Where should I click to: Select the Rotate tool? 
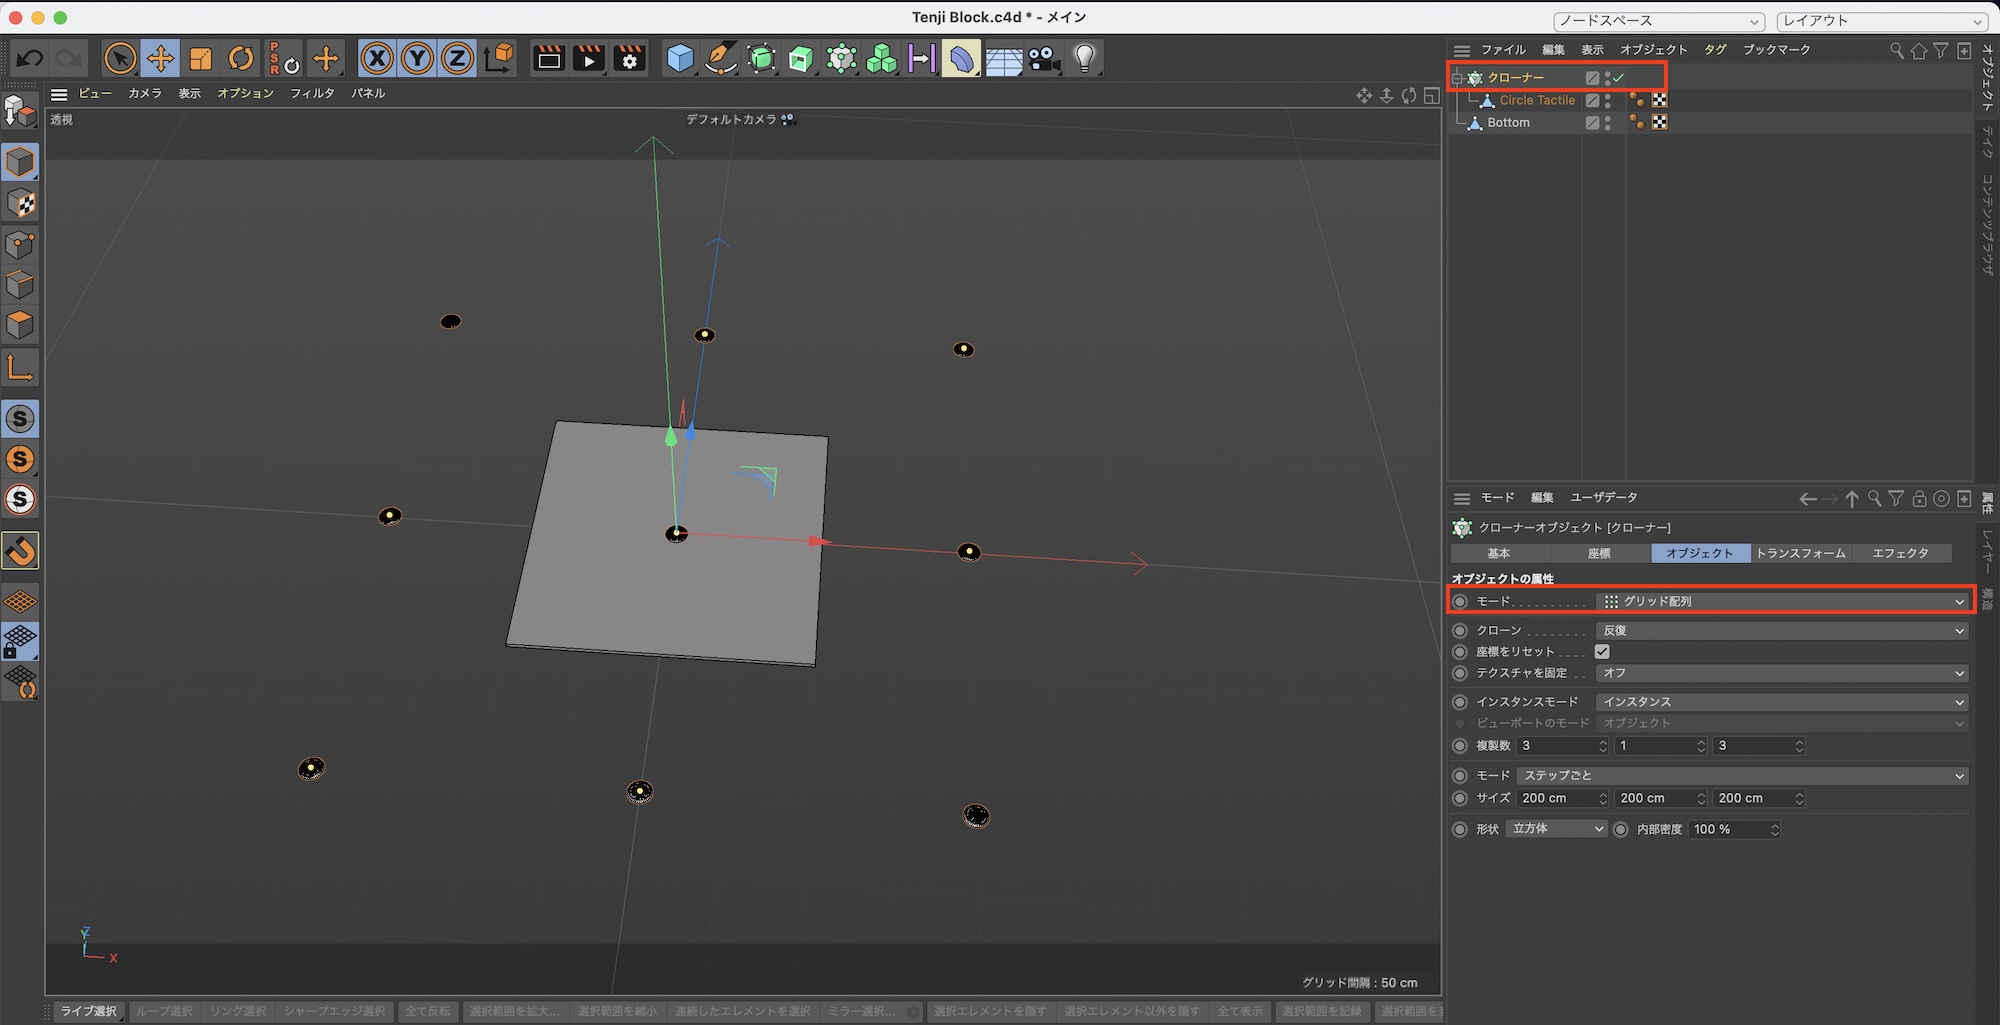pyautogui.click(x=241, y=59)
